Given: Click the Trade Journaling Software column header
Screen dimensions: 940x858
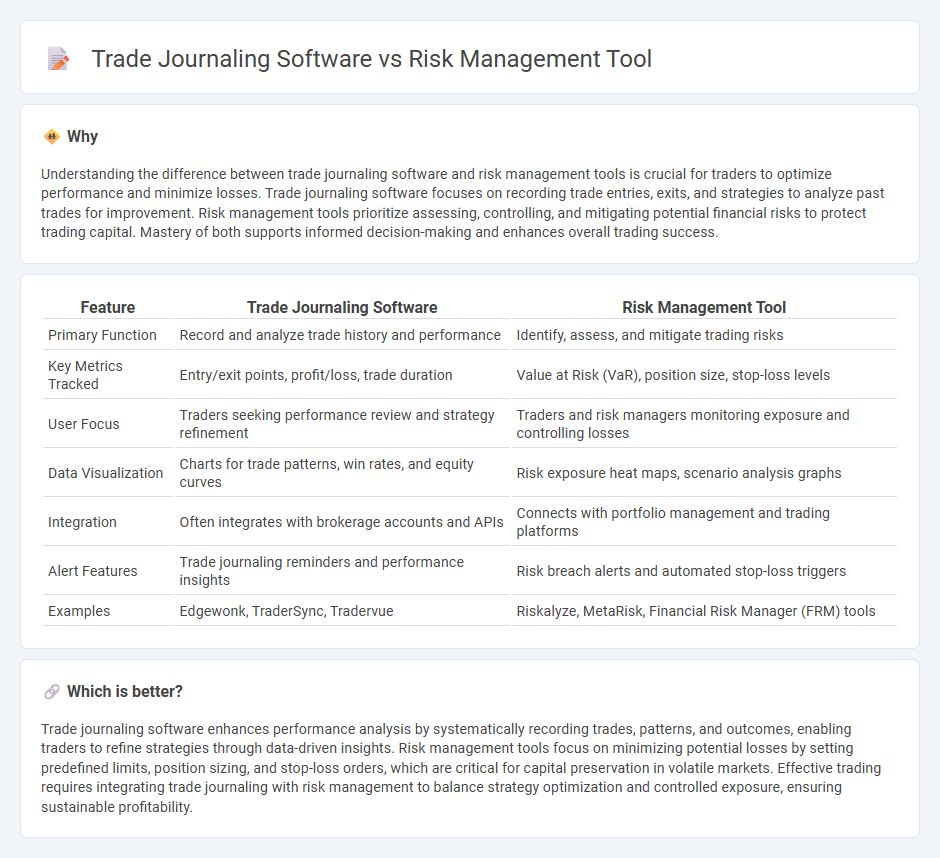Looking at the screenshot, I should 342,308.
